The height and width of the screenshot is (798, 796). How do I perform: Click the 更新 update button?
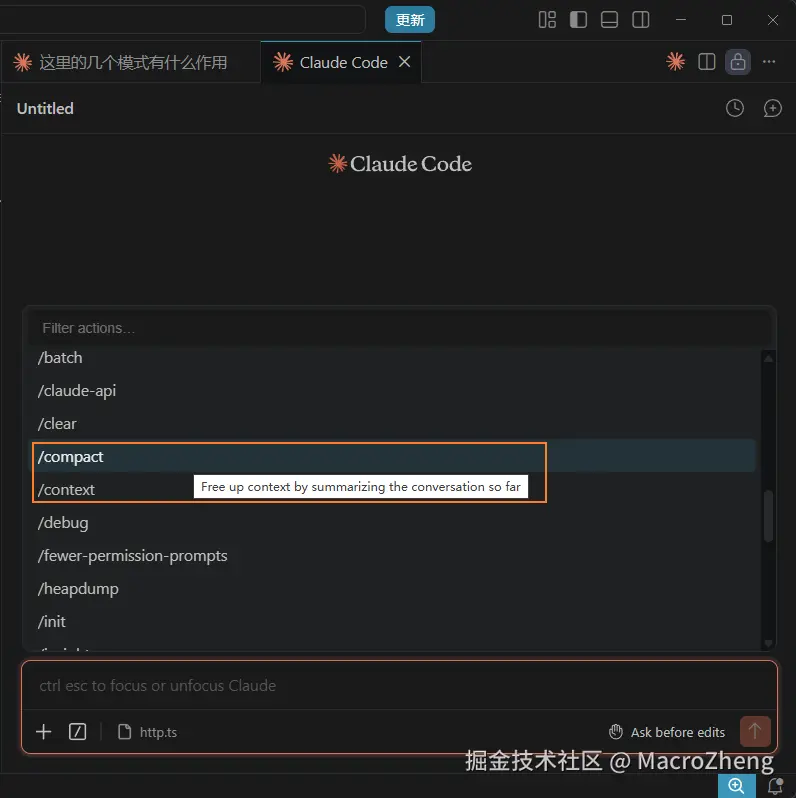[410, 20]
